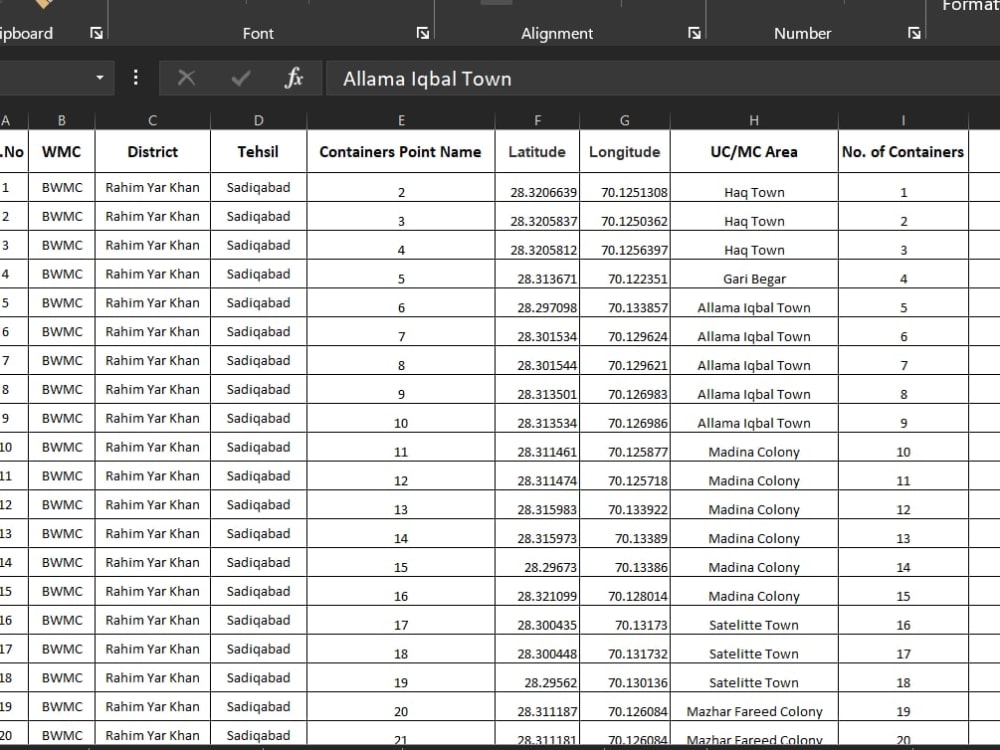Click the Tehsil header cell

pos(258,151)
